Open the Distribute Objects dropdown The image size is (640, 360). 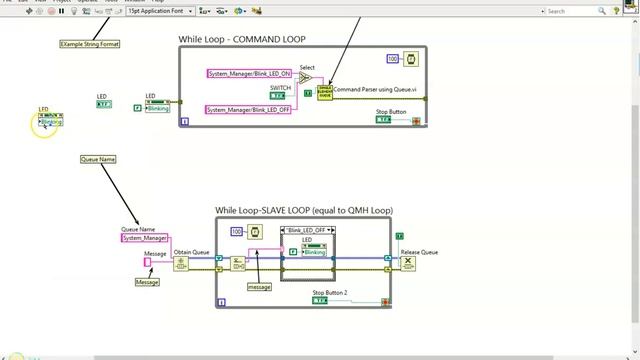(222, 11)
